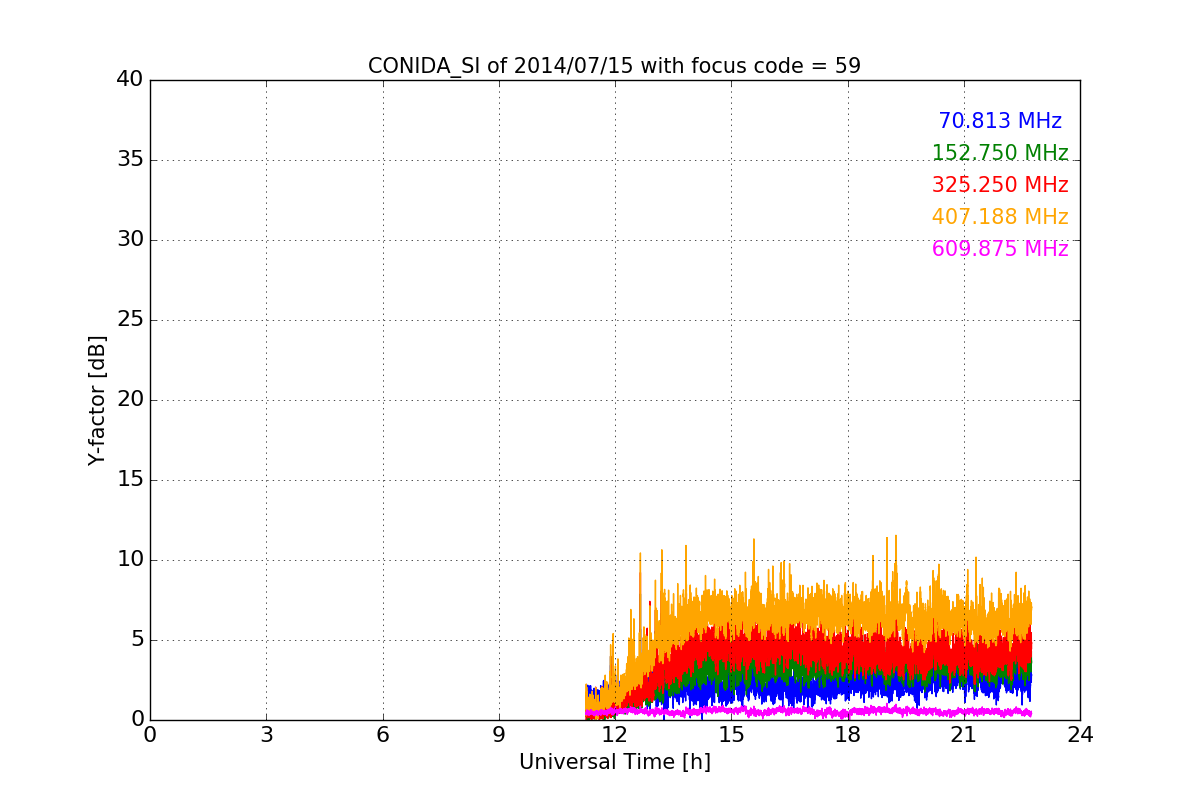1200x800 pixels.
Task: Select the 325.250 MHz legend label
Action: point(1000,185)
